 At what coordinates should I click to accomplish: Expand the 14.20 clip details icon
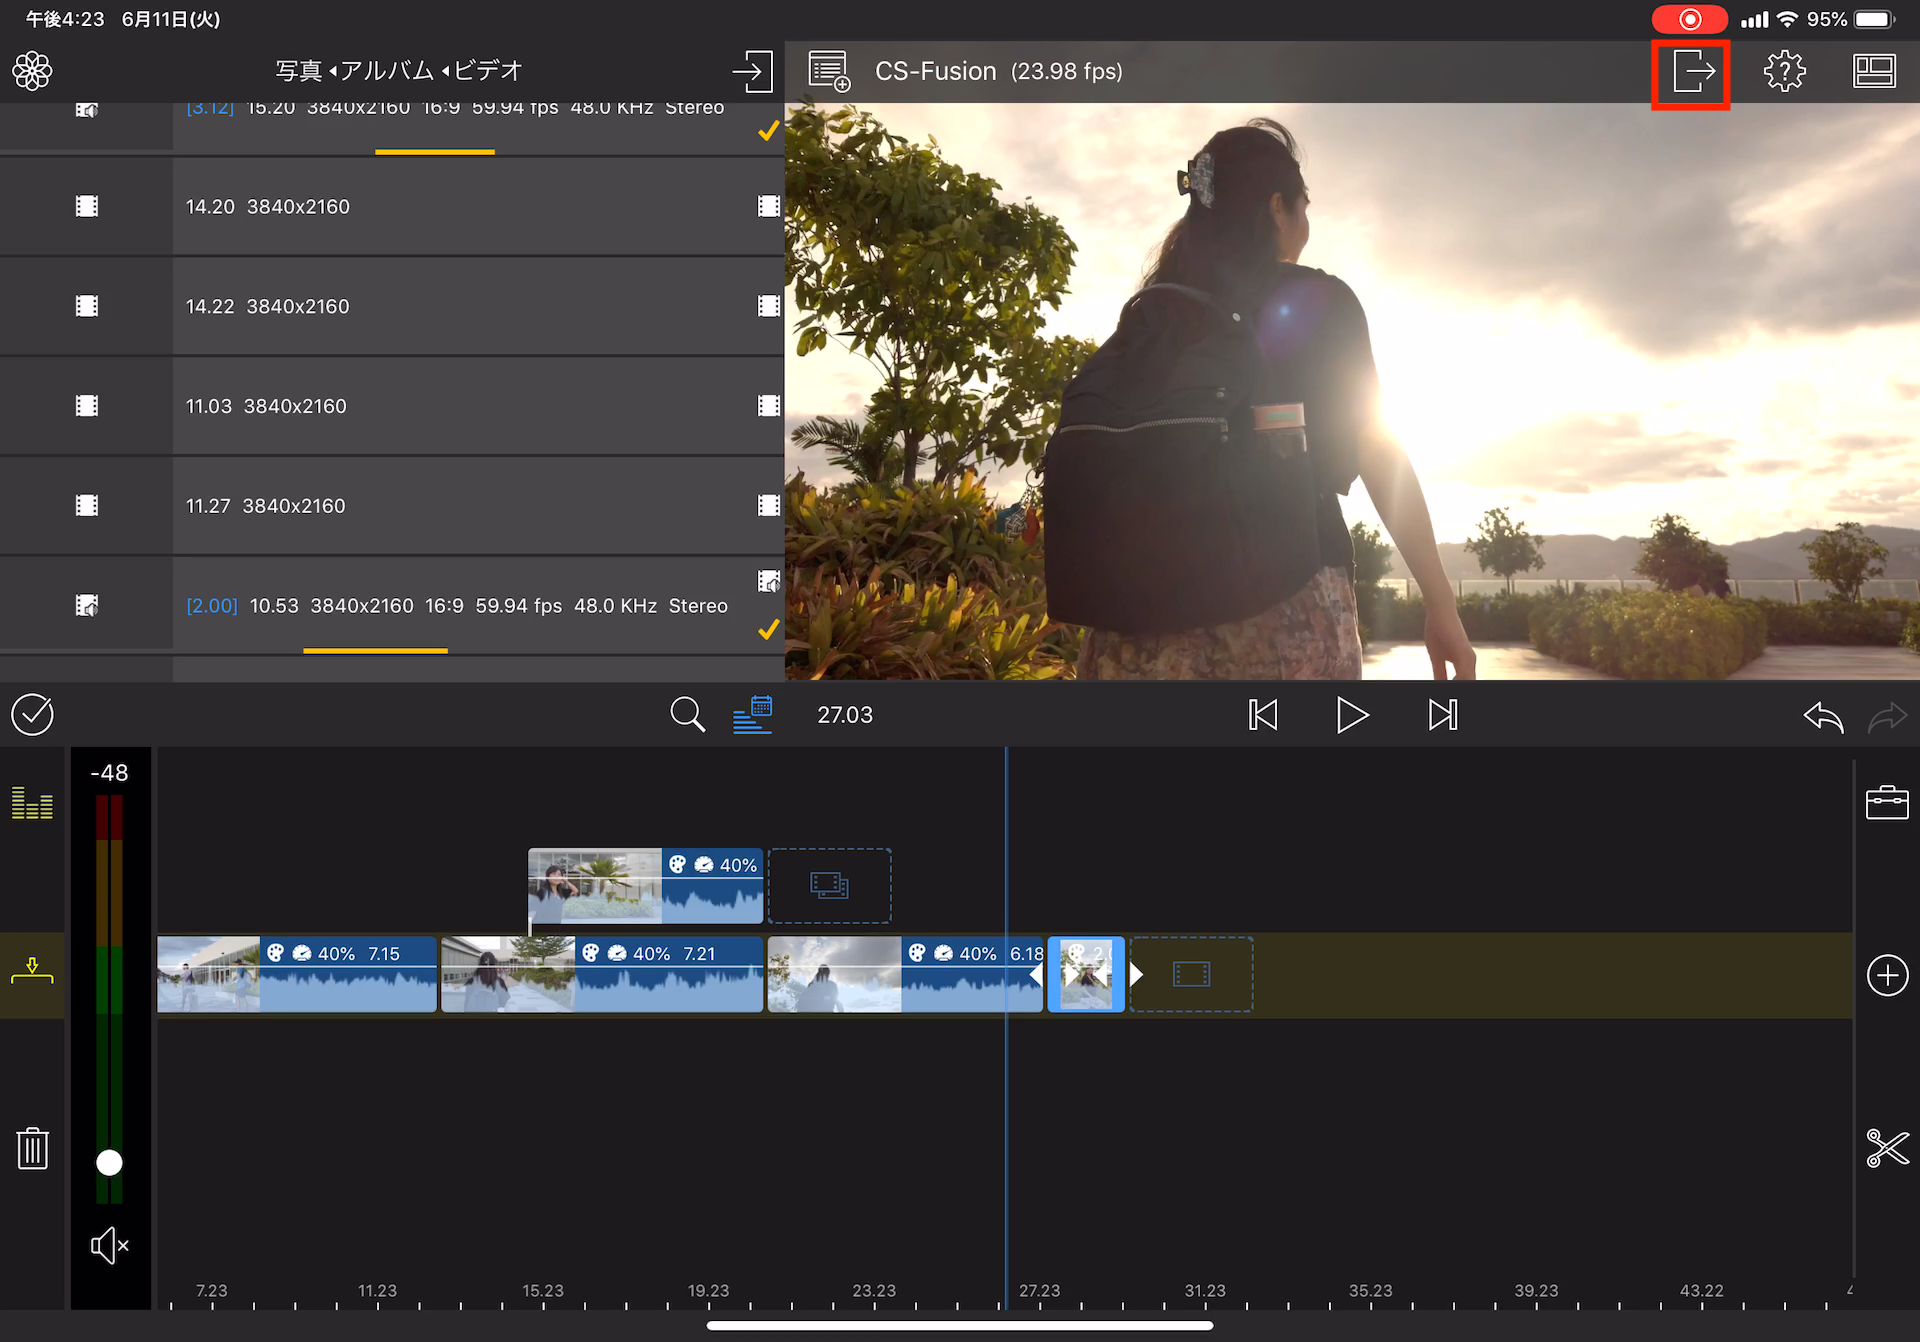point(768,206)
